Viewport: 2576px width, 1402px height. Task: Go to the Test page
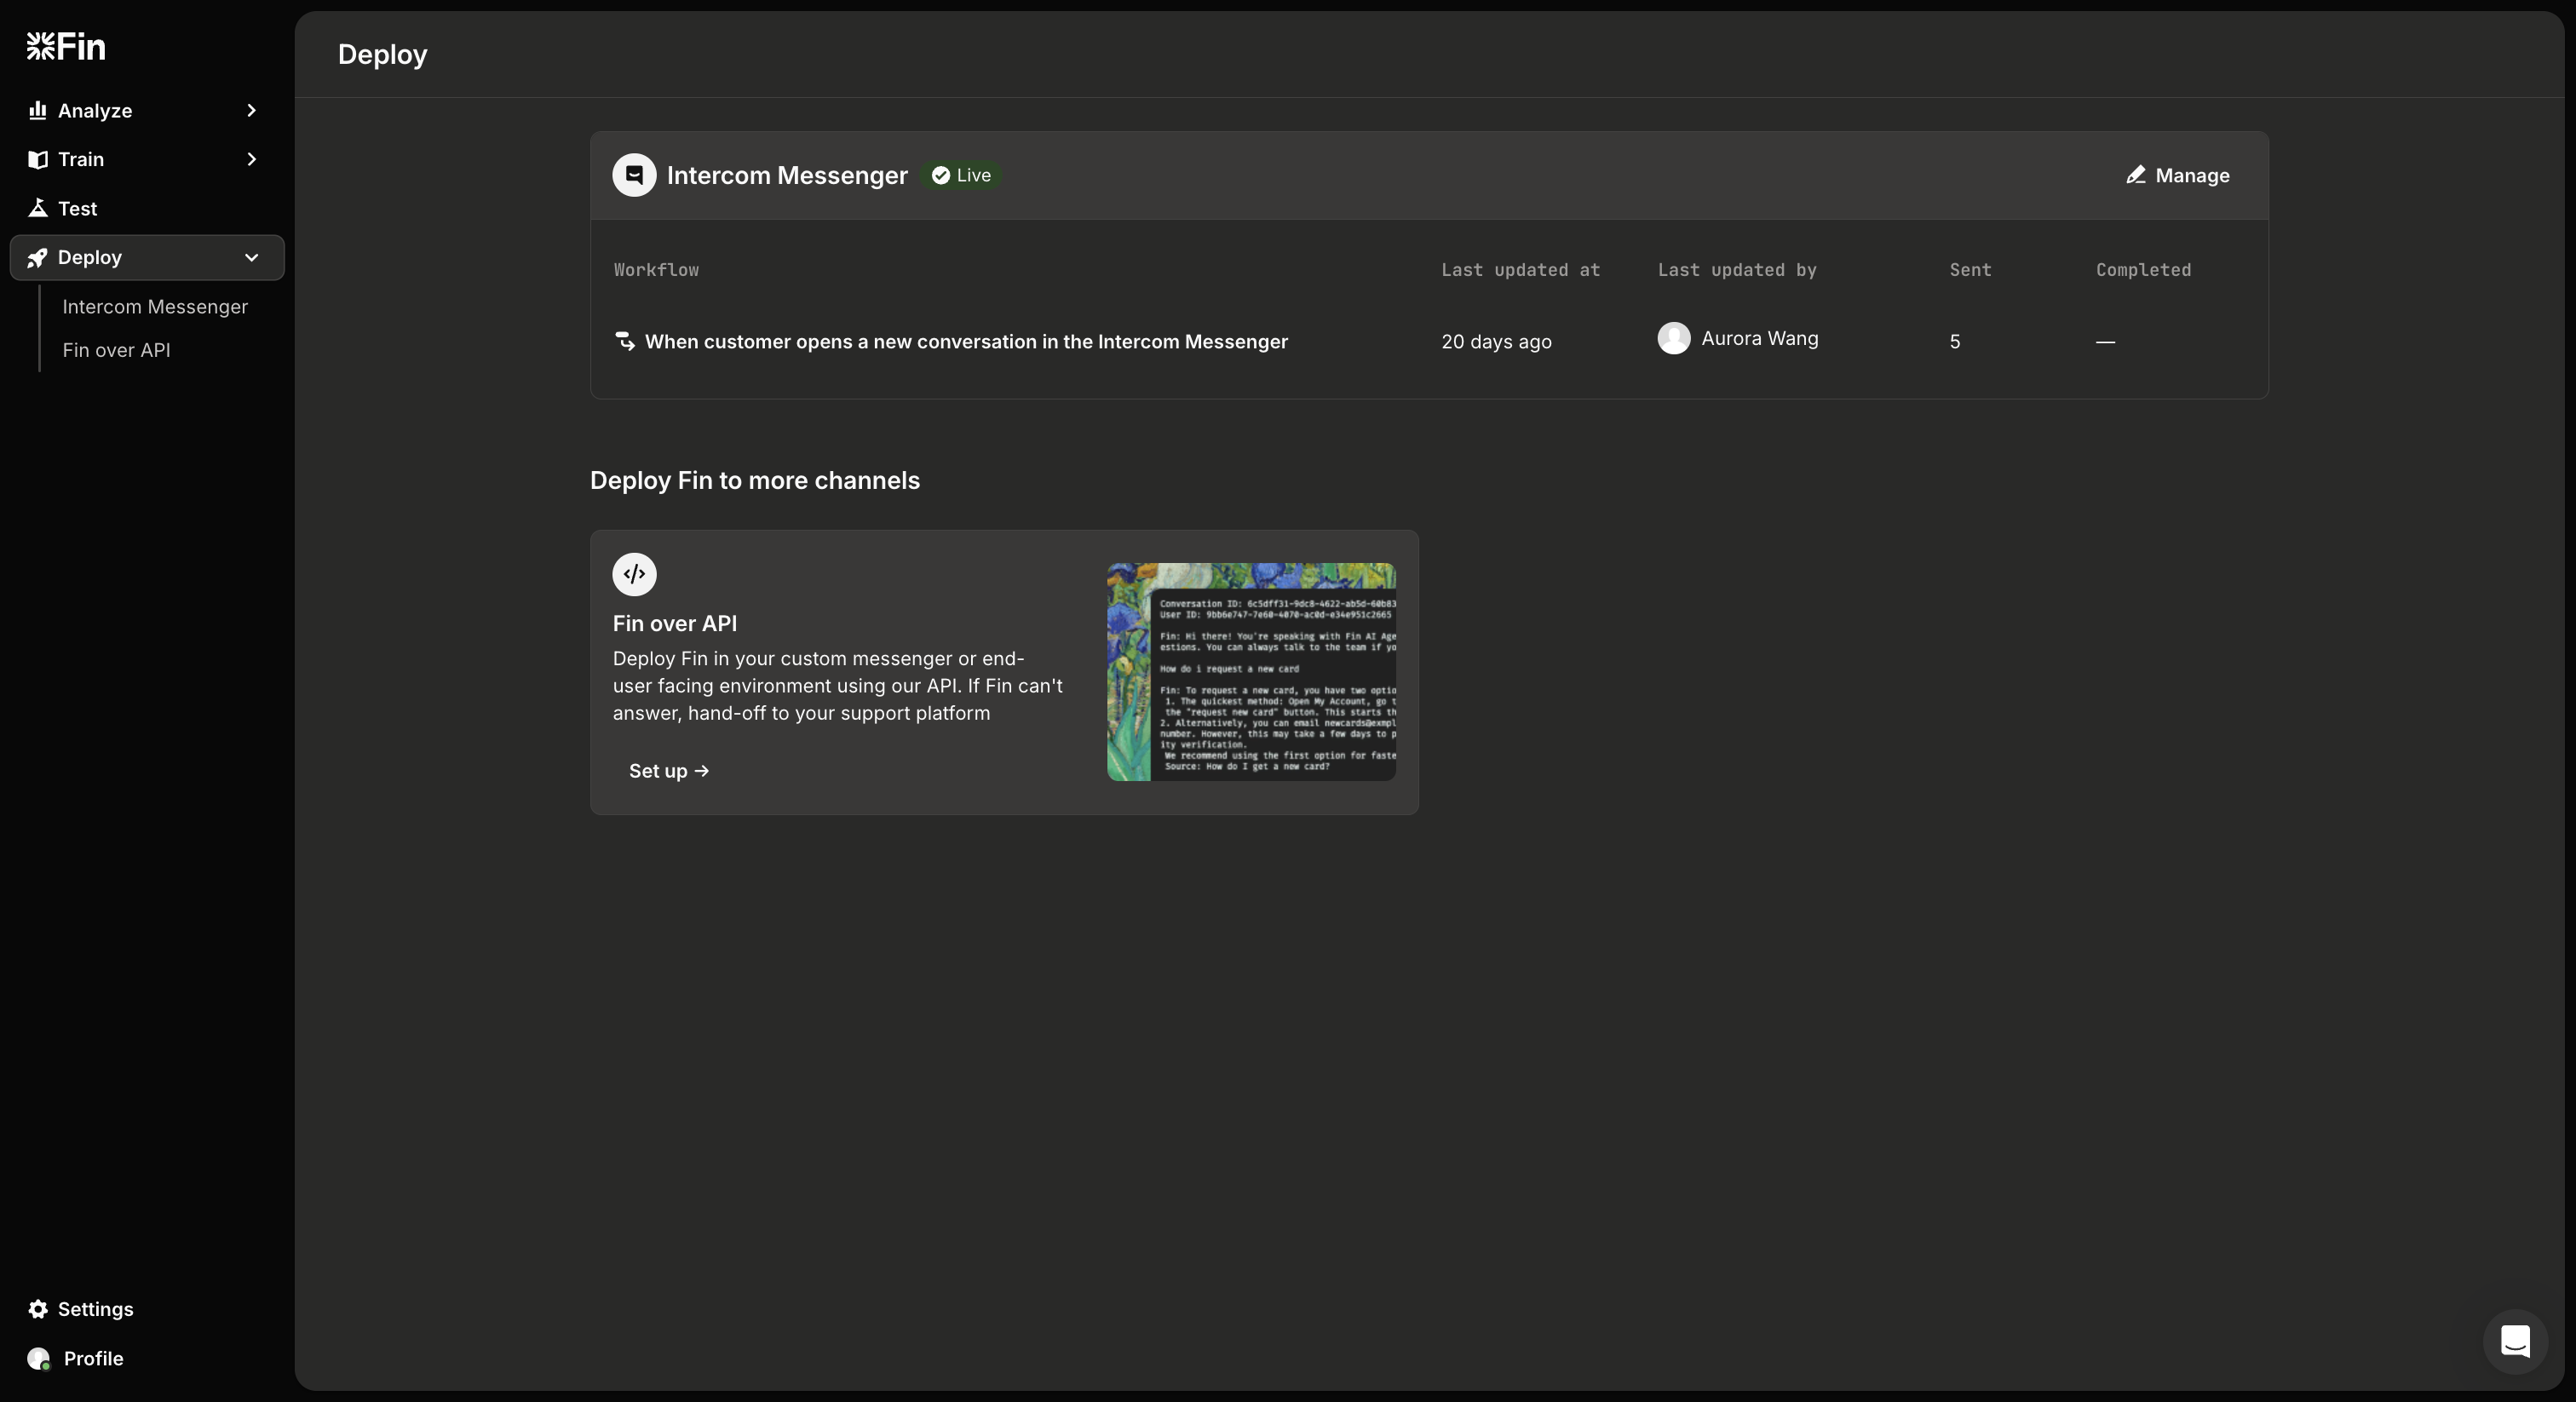[147, 208]
